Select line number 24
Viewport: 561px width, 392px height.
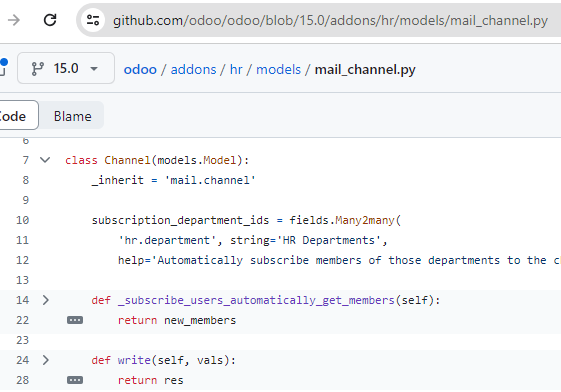pos(22,360)
